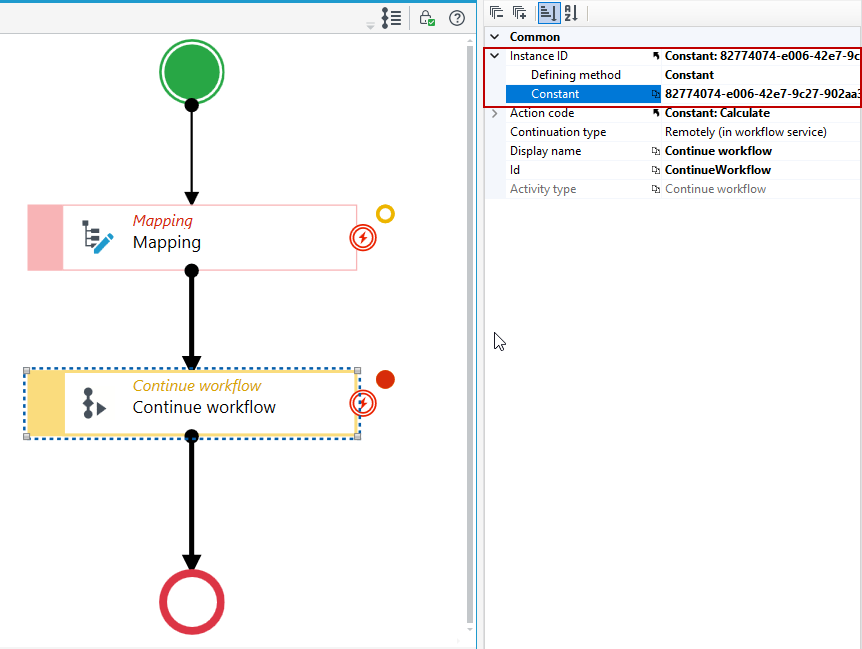
Task: Click the lightning error badge on Mapping
Action: coord(363,238)
